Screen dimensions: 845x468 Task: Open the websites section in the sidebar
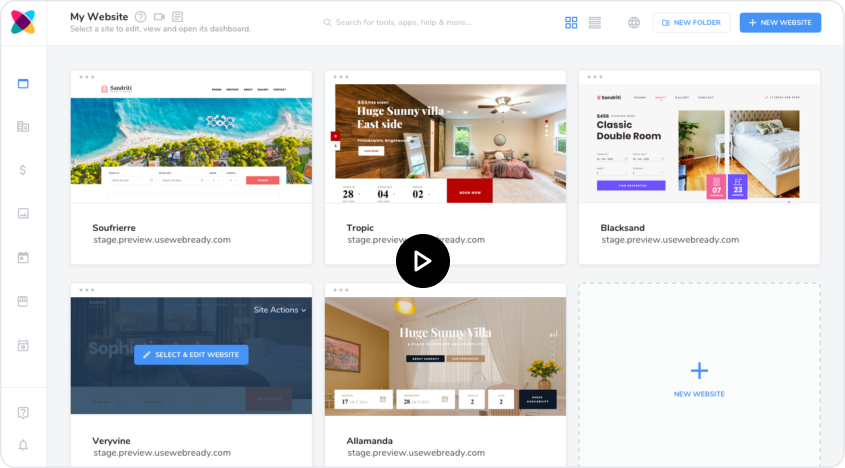point(23,83)
